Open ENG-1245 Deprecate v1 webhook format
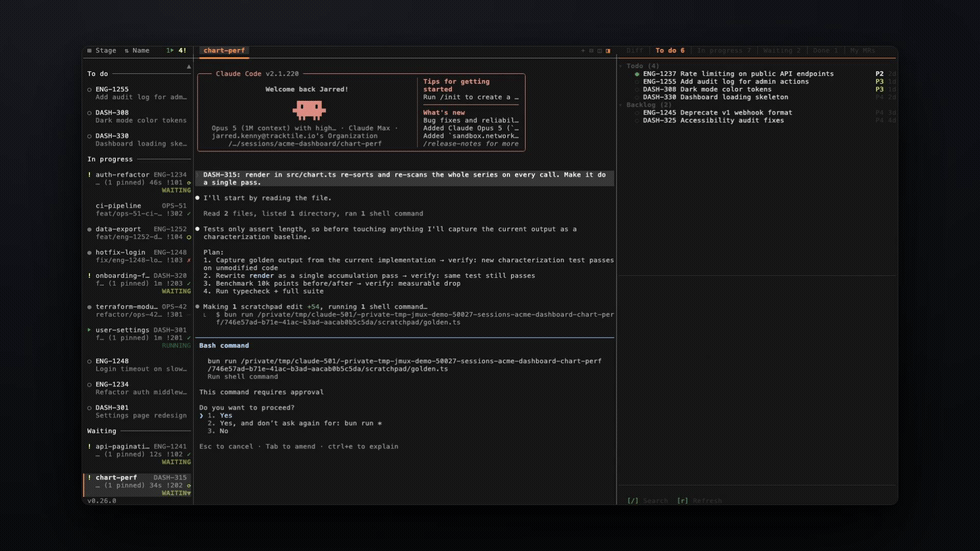 pos(718,113)
